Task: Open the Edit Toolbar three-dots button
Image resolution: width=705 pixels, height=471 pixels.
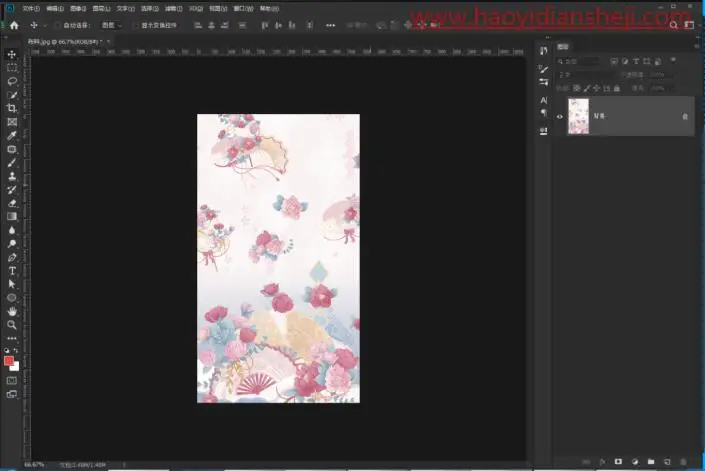Action: click(12, 338)
